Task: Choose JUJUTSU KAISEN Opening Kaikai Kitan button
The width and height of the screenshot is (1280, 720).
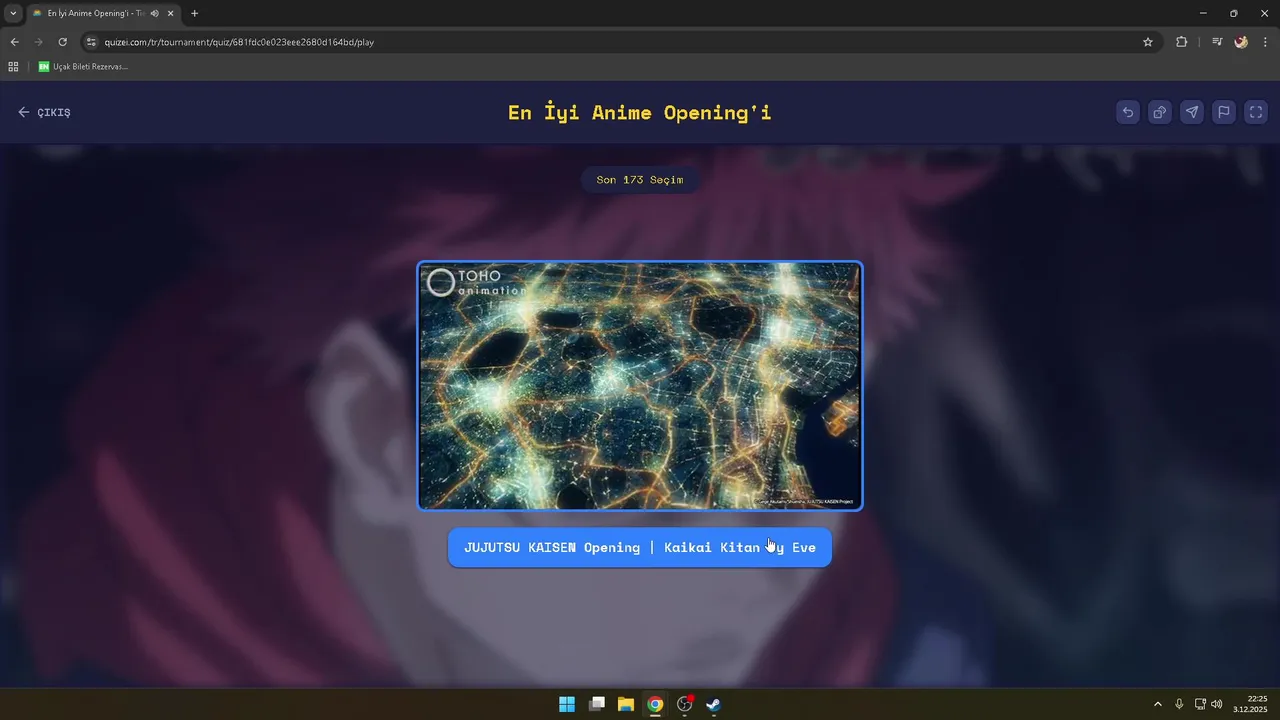Action: (640, 547)
